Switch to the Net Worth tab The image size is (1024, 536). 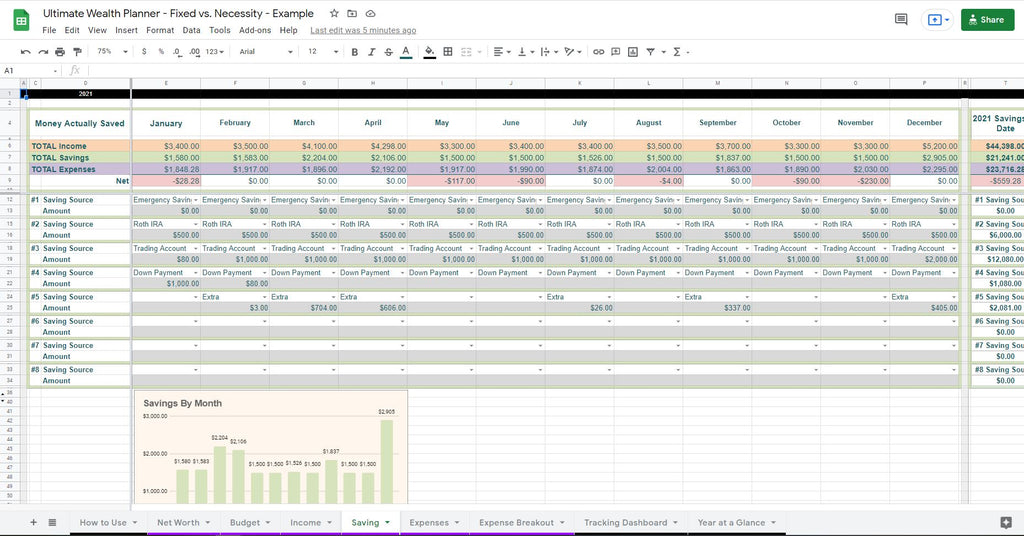coord(184,522)
